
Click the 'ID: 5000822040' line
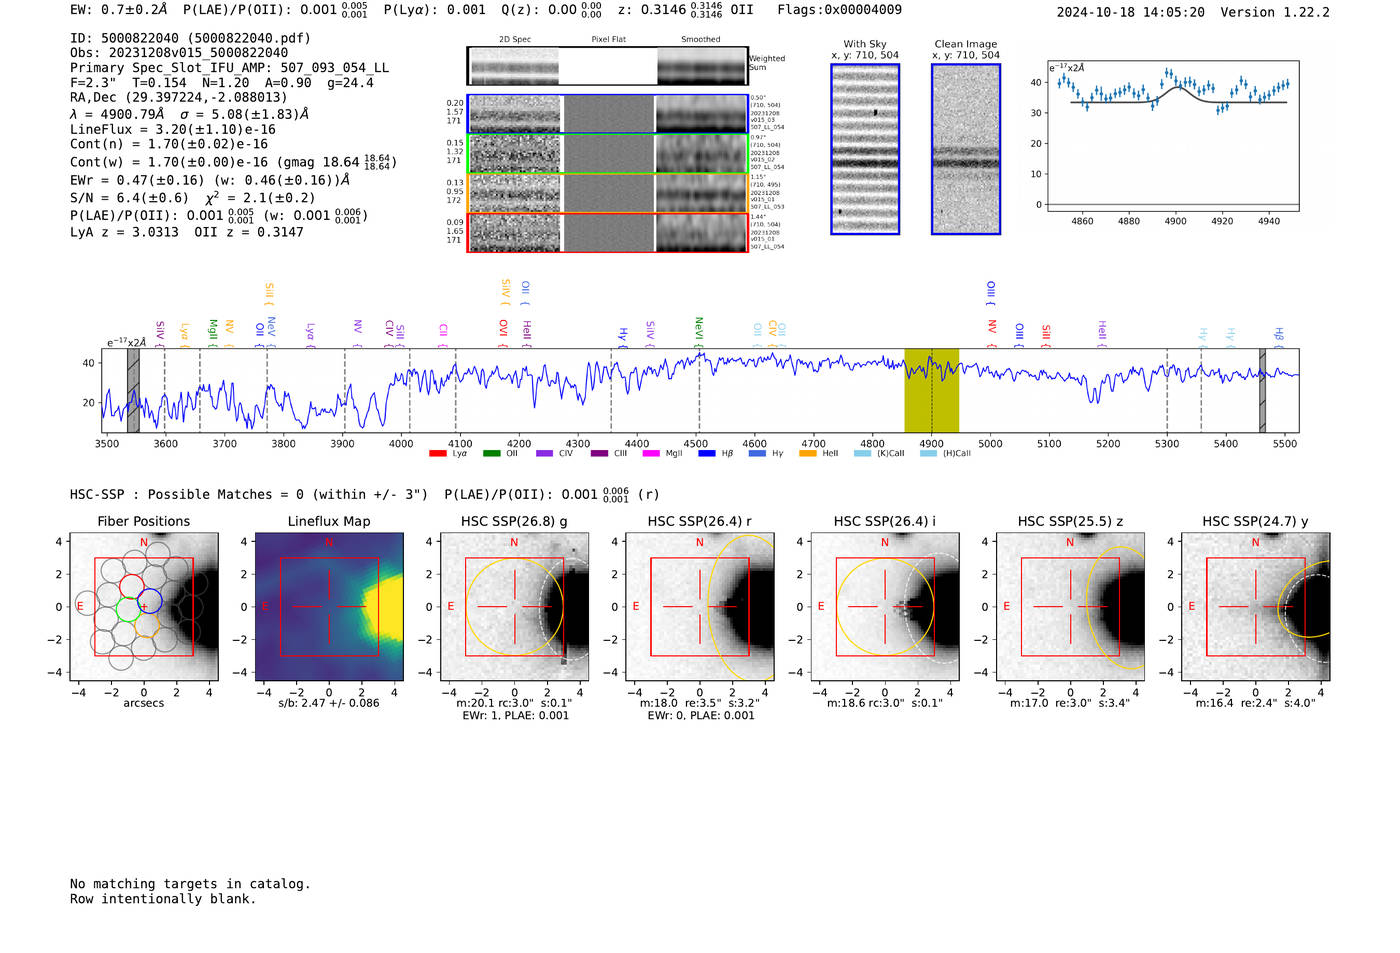click(x=190, y=38)
